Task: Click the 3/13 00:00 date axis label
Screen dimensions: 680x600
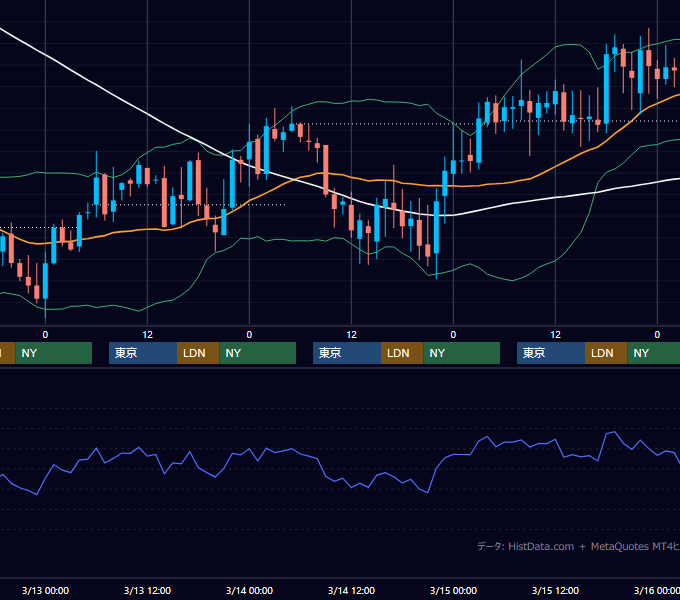Action: (46, 590)
